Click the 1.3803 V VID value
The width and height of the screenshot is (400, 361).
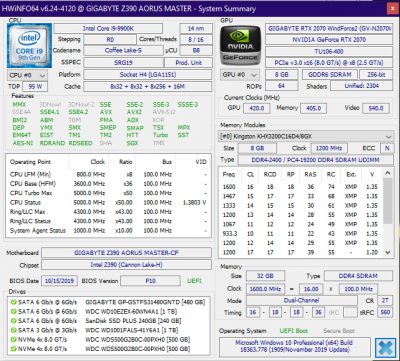195,202
